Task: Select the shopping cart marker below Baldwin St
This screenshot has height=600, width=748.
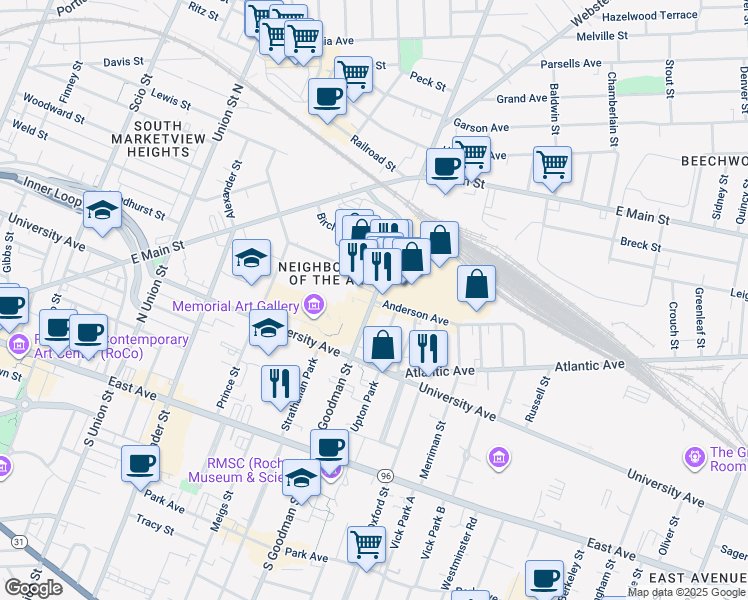Action: click(552, 164)
